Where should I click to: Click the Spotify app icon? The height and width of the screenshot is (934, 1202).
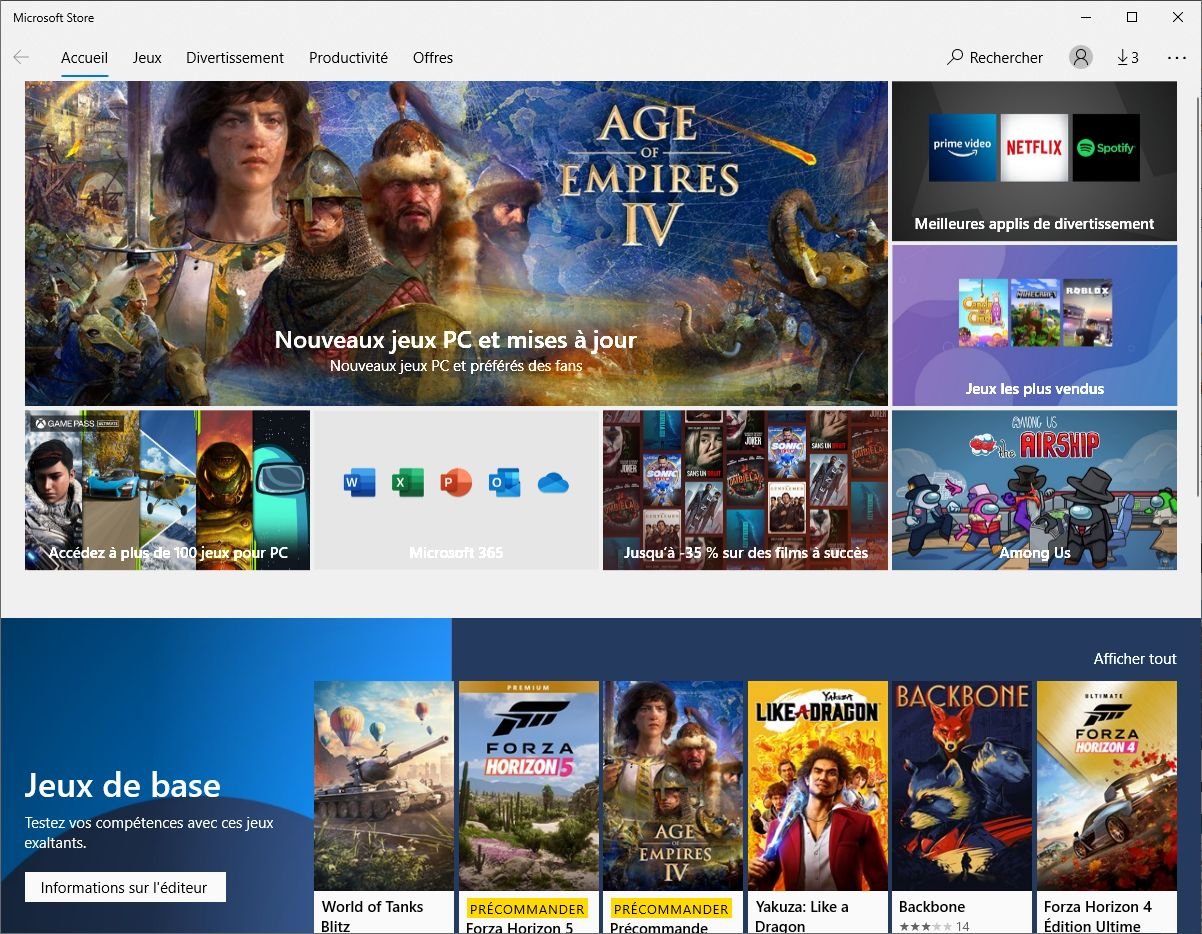[x=1105, y=147]
